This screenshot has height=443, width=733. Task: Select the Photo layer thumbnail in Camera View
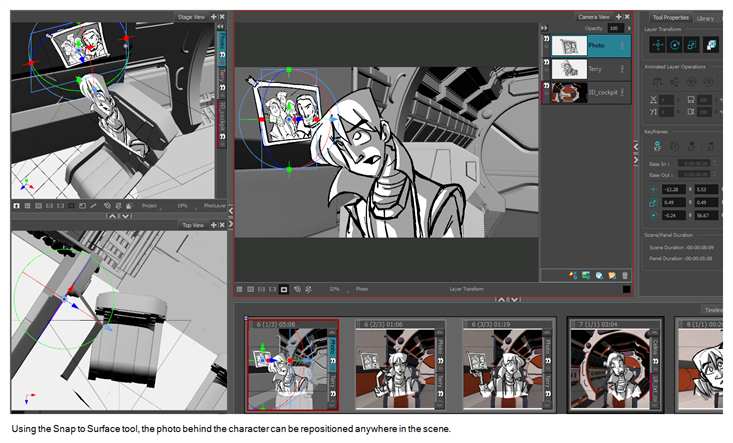tap(571, 46)
